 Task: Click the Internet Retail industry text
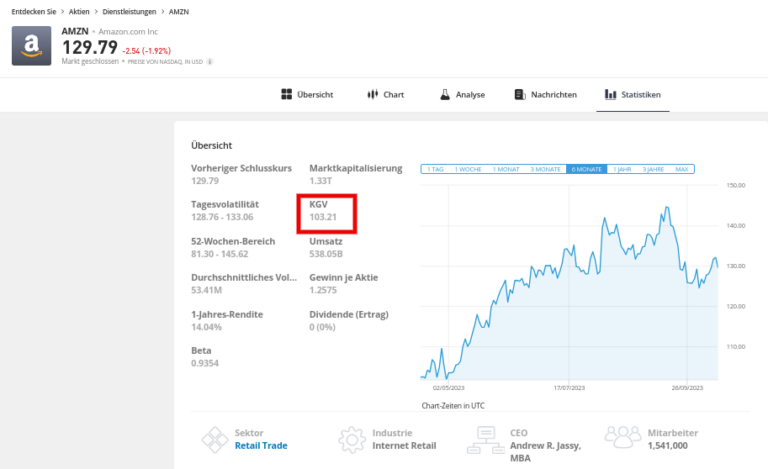point(404,446)
